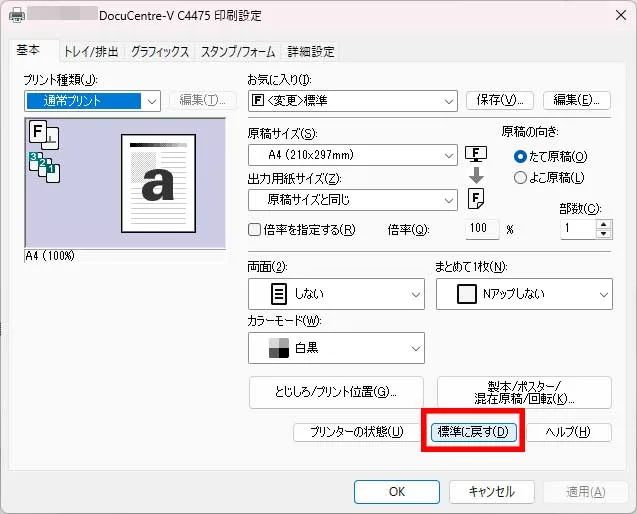The image size is (637, 514).
Task: Select the たて原稿 portrait radio button
Action: point(520,157)
